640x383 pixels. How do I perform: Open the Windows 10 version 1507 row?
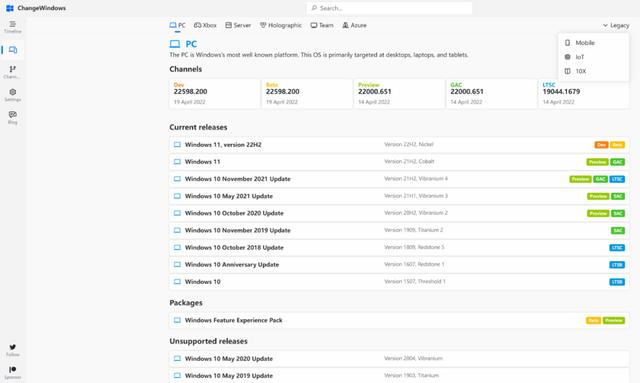[399, 282]
